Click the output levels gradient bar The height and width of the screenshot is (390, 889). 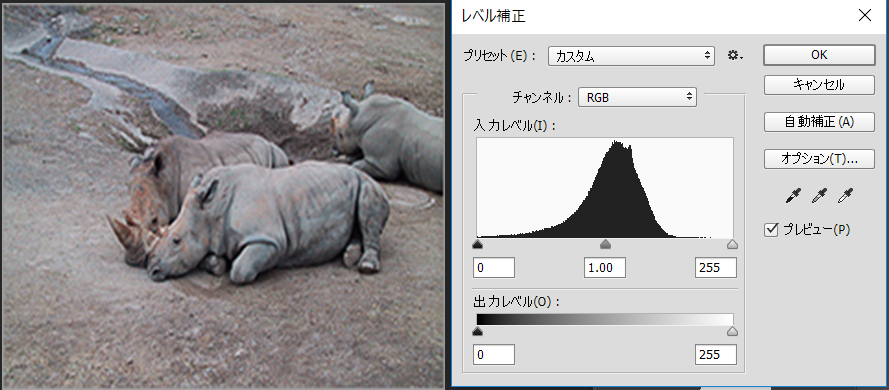(x=605, y=319)
